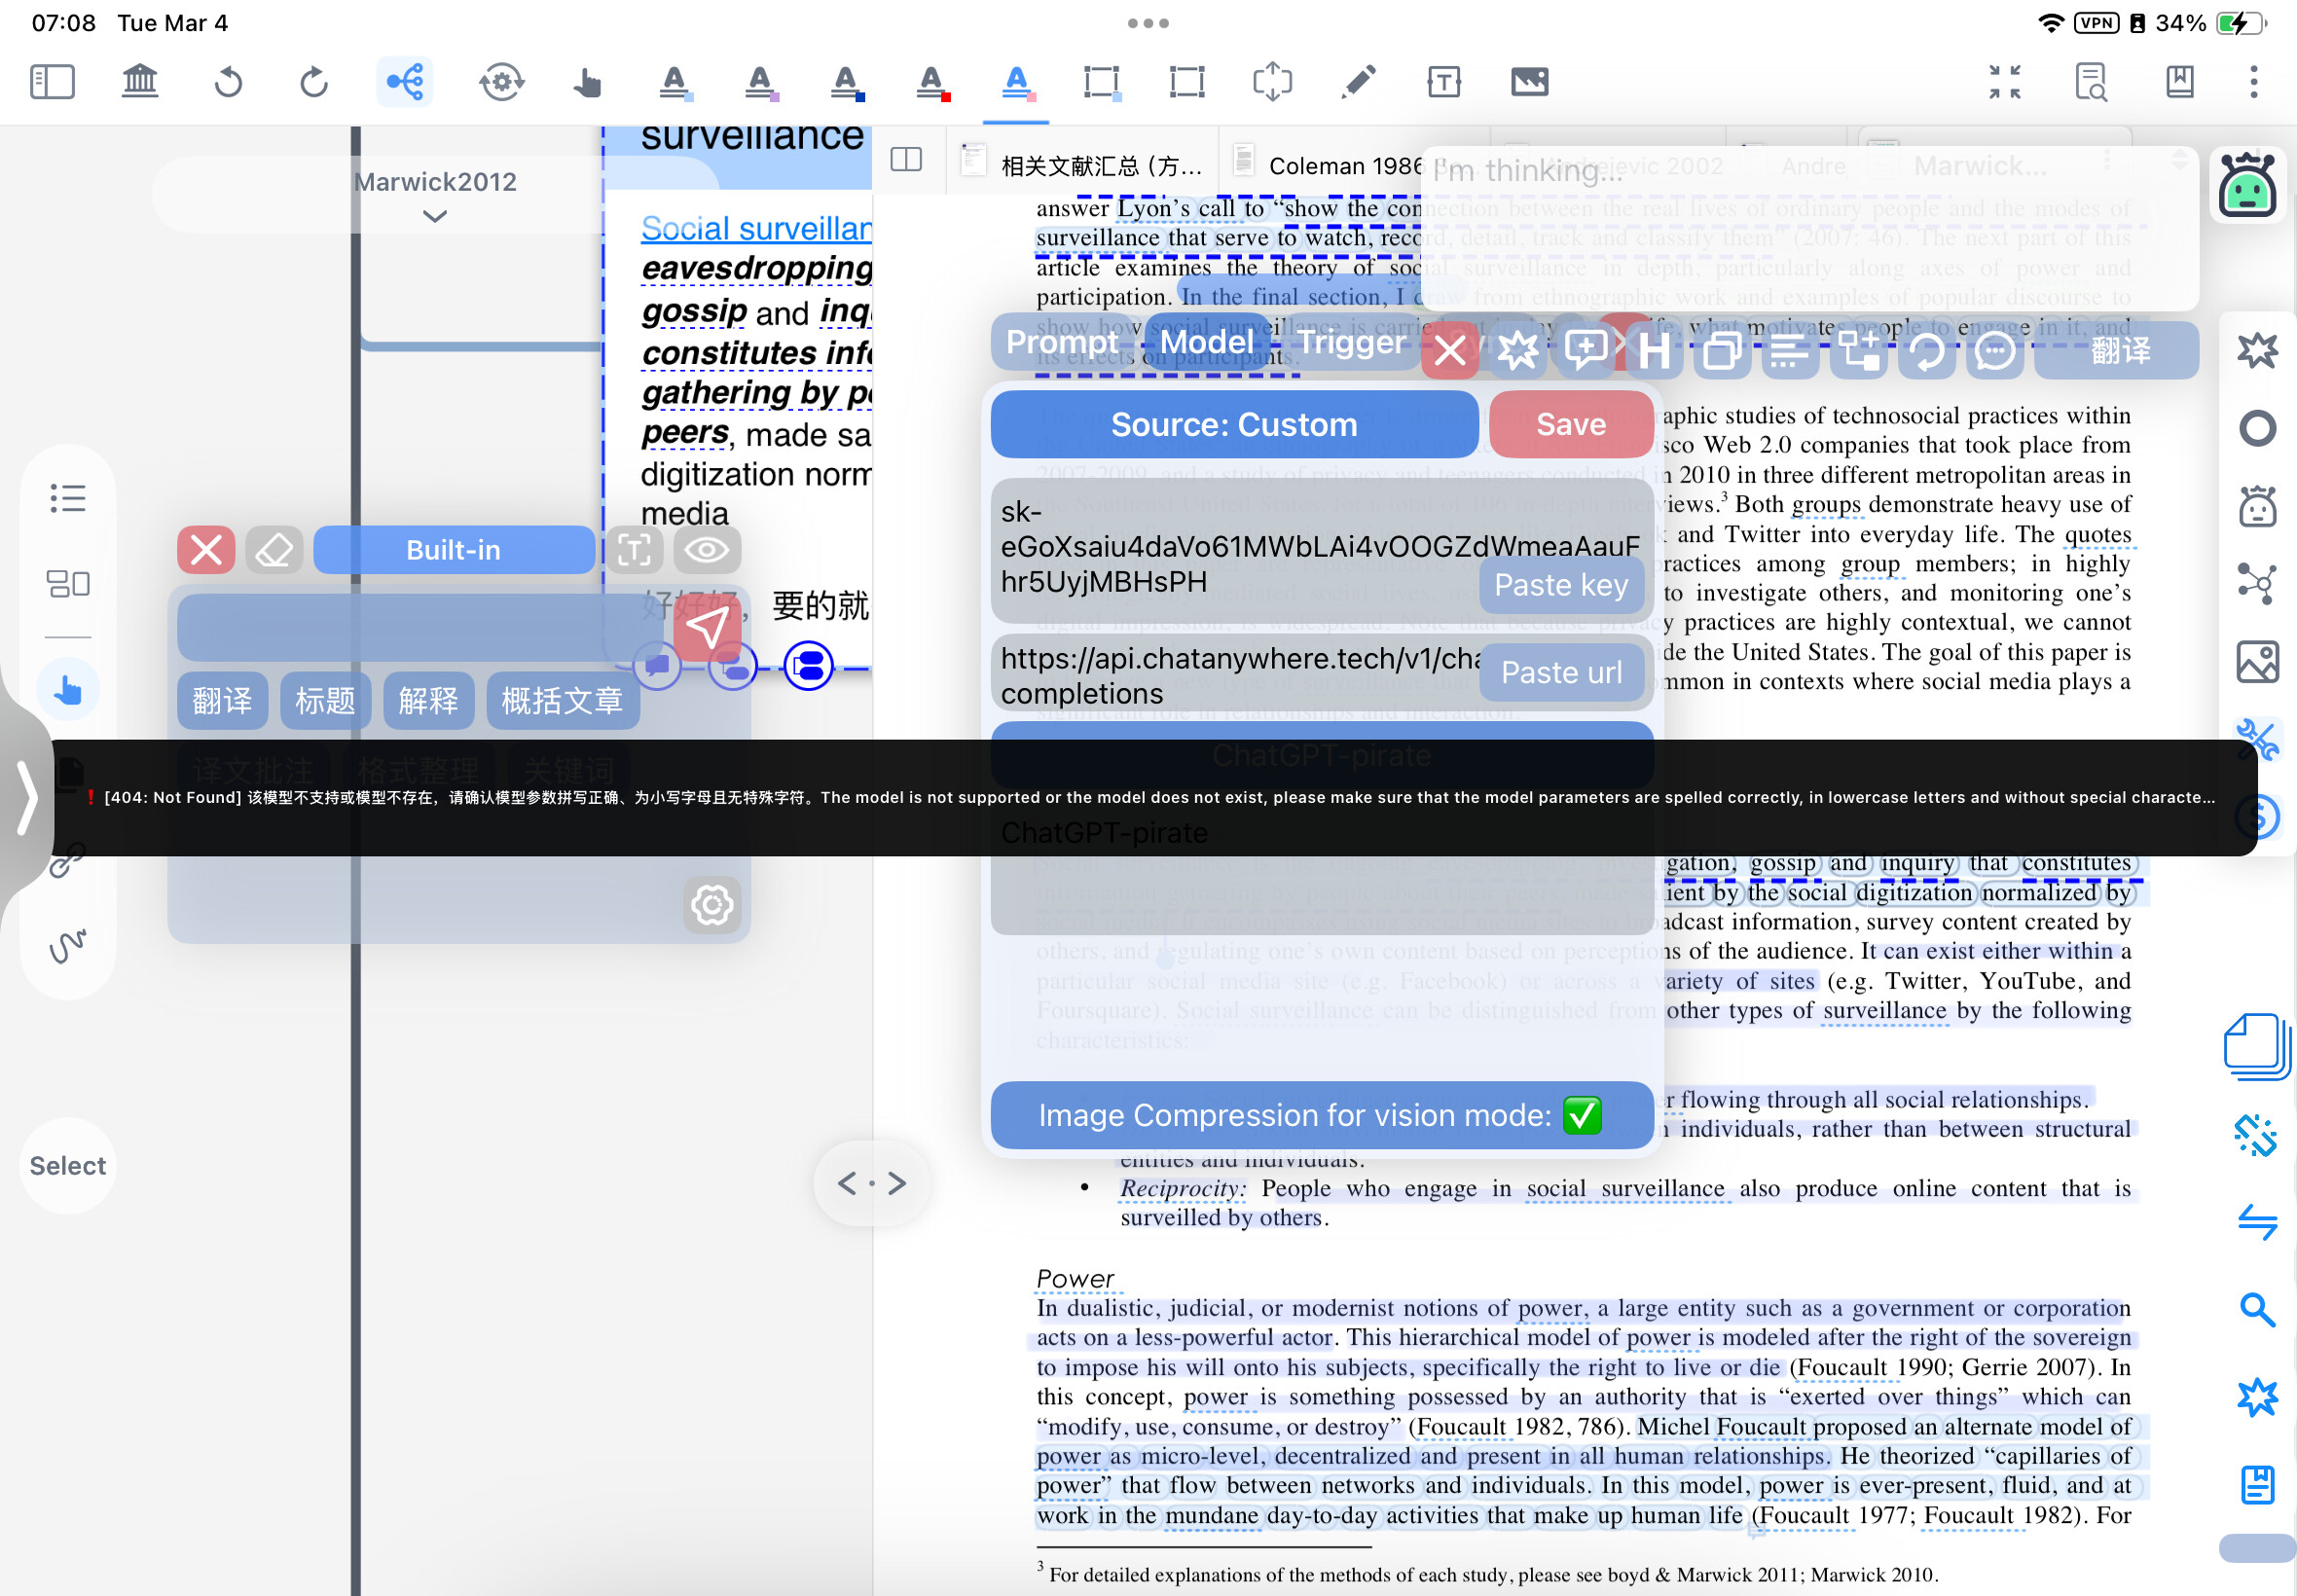Redo the last action
This screenshot has width=2297, height=1596.
(314, 81)
